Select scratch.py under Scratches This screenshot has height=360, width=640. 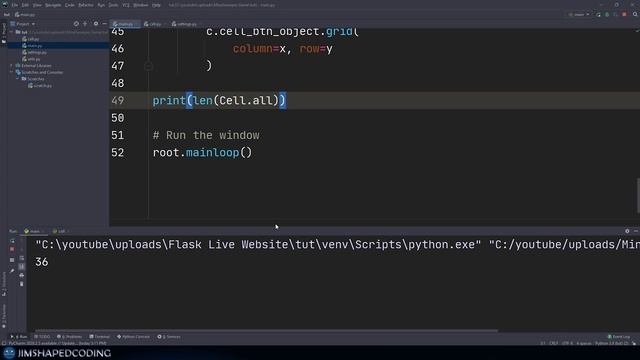click(x=40, y=86)
